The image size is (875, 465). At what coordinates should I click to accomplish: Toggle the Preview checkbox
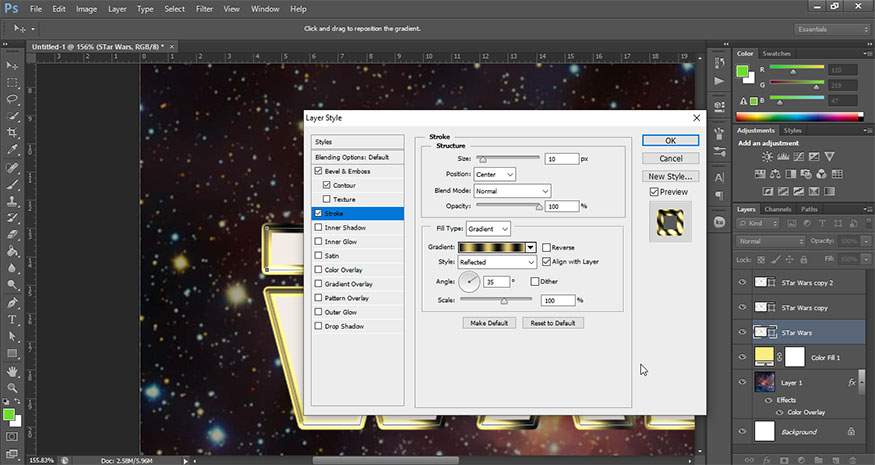[654, 191]
